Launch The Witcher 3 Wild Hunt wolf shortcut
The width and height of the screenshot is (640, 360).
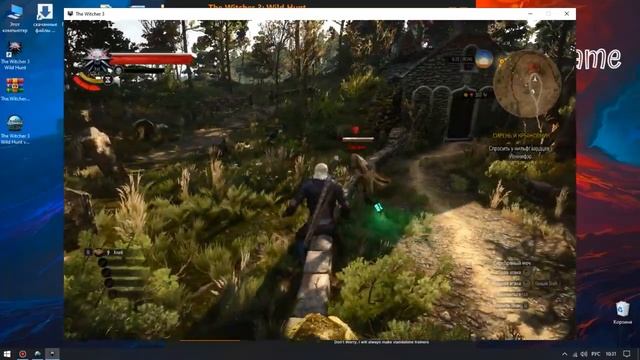pos(15,56)
